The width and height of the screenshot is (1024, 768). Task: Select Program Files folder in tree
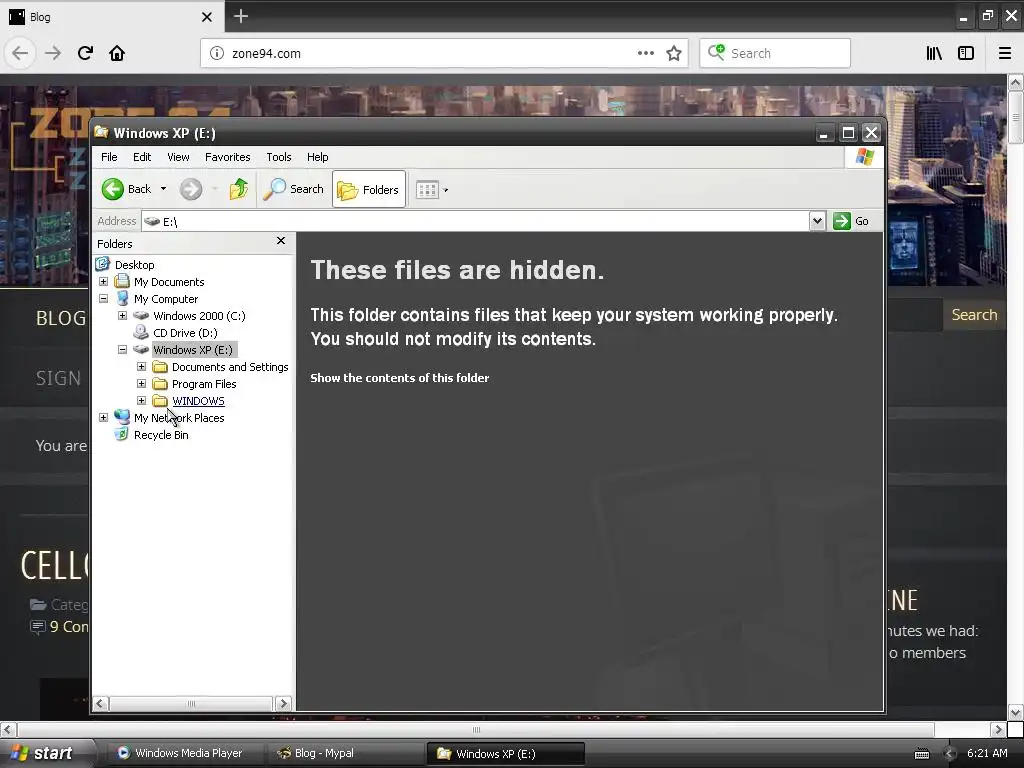click(x=204, y=384)
